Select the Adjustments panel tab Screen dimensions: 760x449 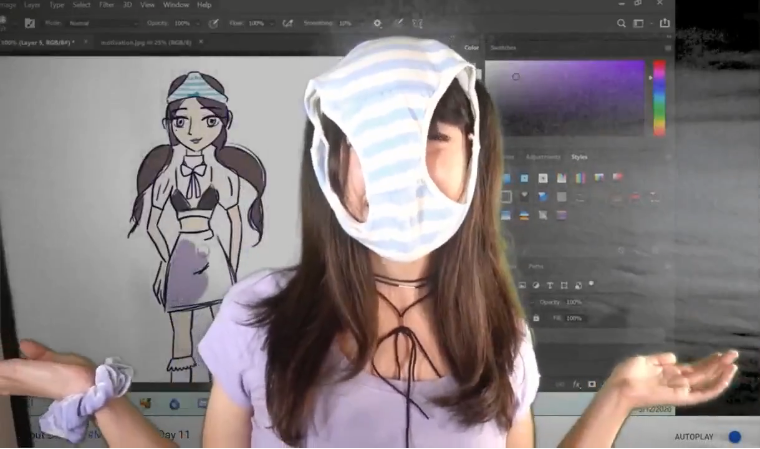[543, 157]
